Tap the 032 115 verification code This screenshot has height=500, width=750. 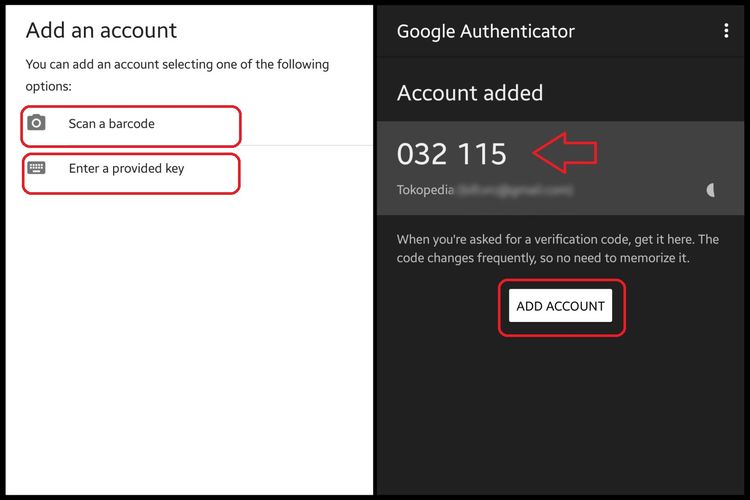click(451, 154)
